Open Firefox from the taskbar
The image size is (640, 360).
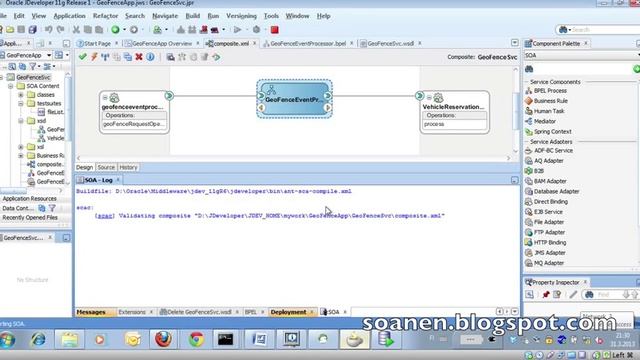pos(163,339)
